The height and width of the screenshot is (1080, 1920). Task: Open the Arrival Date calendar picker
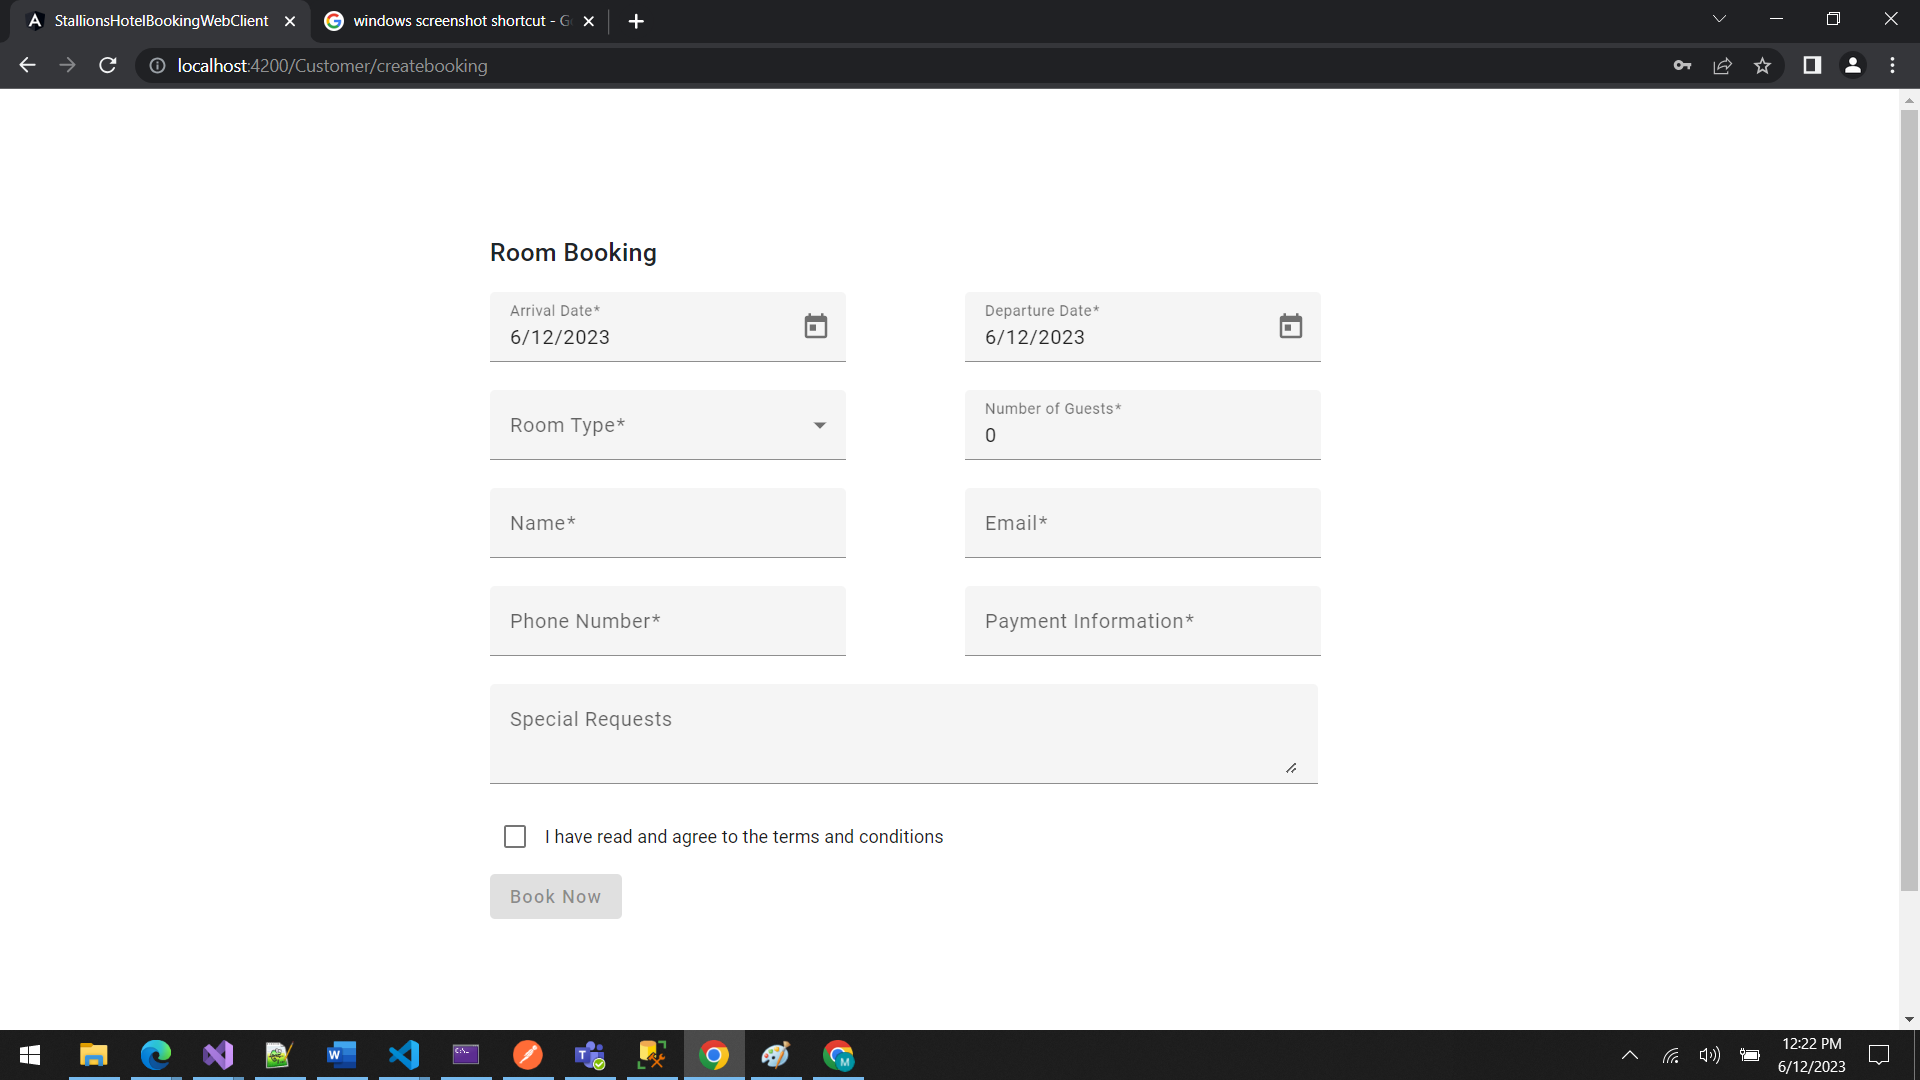(816, 326)
